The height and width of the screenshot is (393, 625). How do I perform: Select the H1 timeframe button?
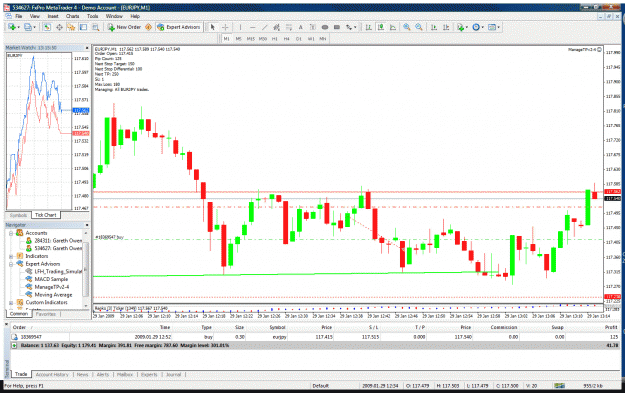(275, 39)
